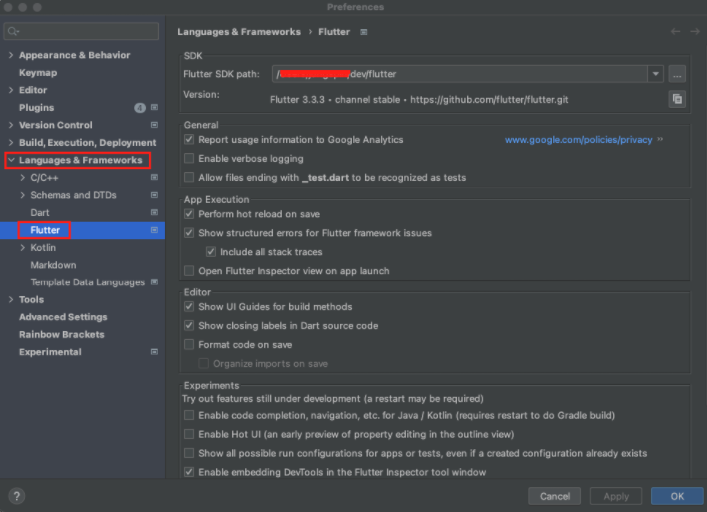Screen dimensions: 707x512
Task: Select Template Data Languages entry
Action: click(x=87, y=282)
